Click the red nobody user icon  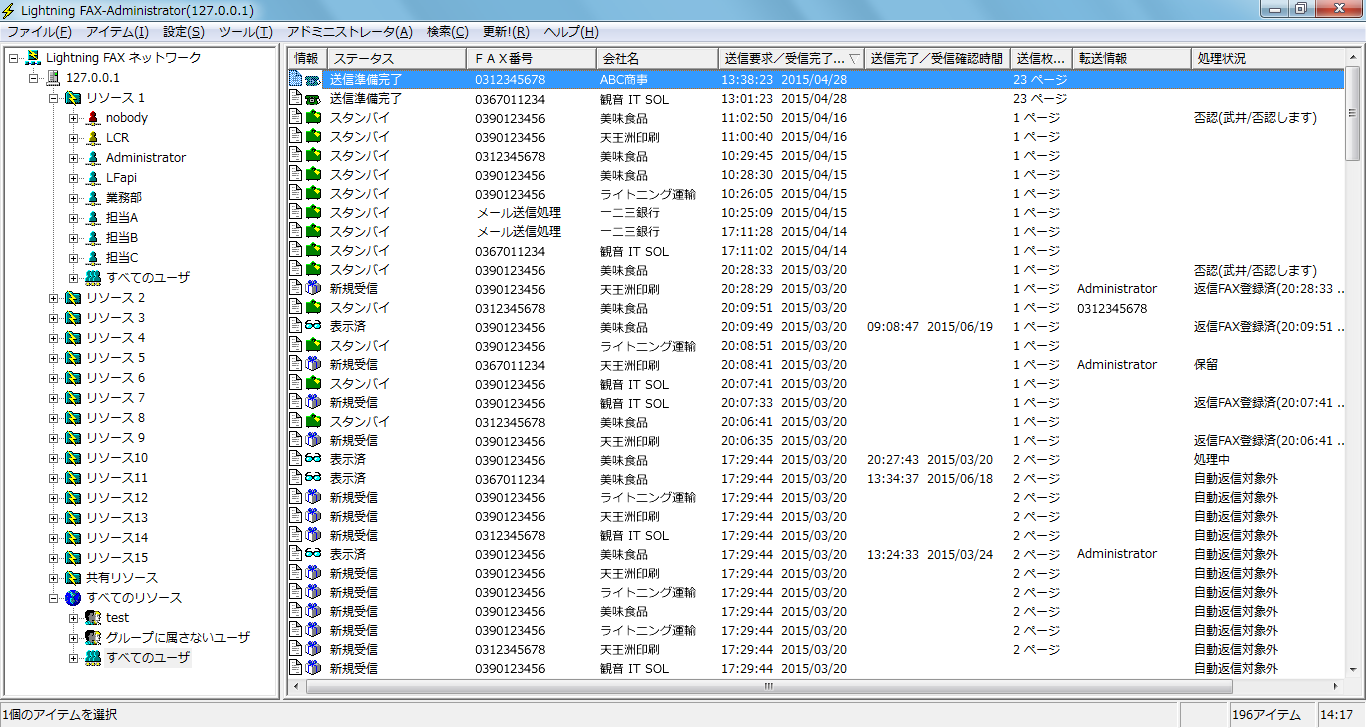click(x=93, y=118)
